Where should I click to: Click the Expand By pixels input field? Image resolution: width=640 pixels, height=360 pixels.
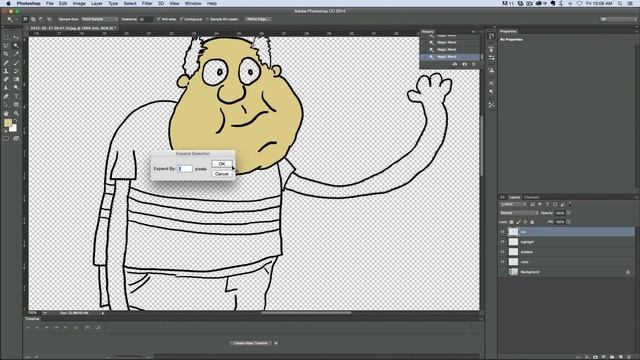[185, 169]
